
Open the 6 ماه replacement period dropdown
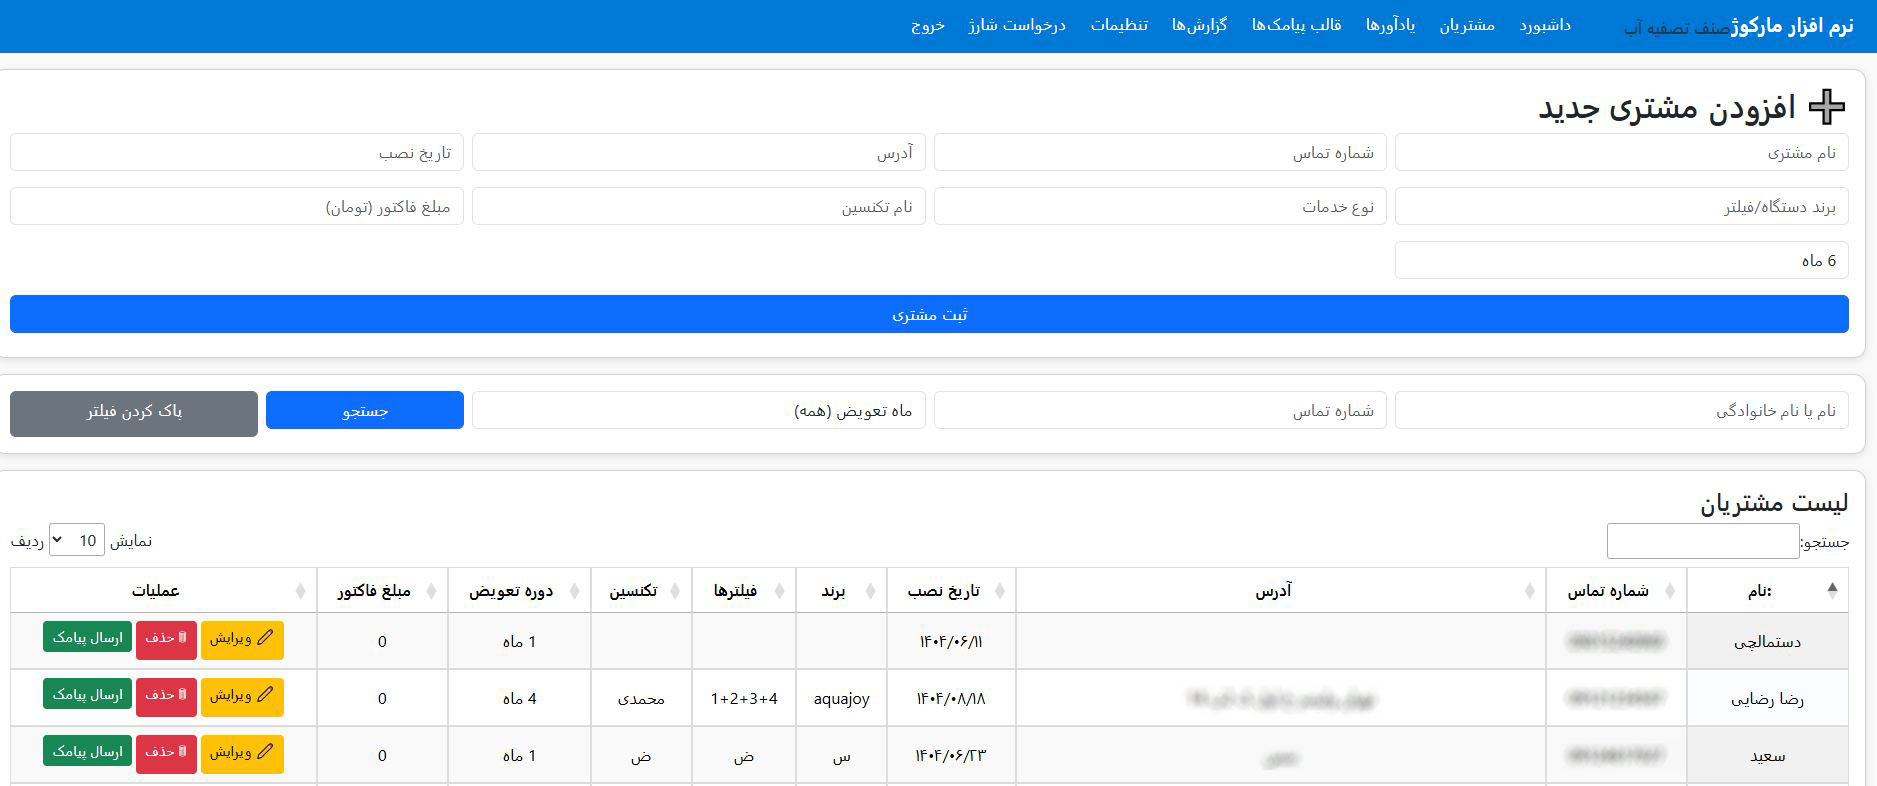click(x=1620, y=260)
